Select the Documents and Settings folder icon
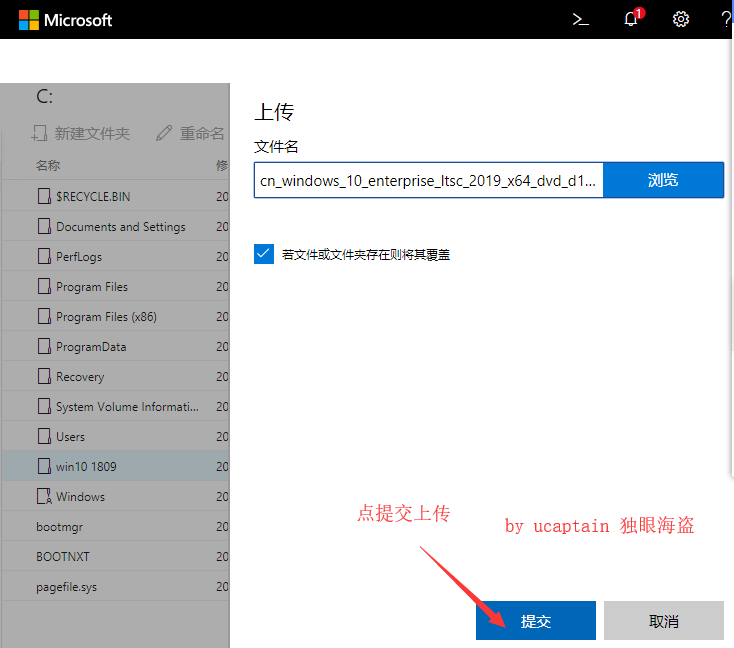The height and width of the screenshot is (648, 734). [x=44, y=226]
